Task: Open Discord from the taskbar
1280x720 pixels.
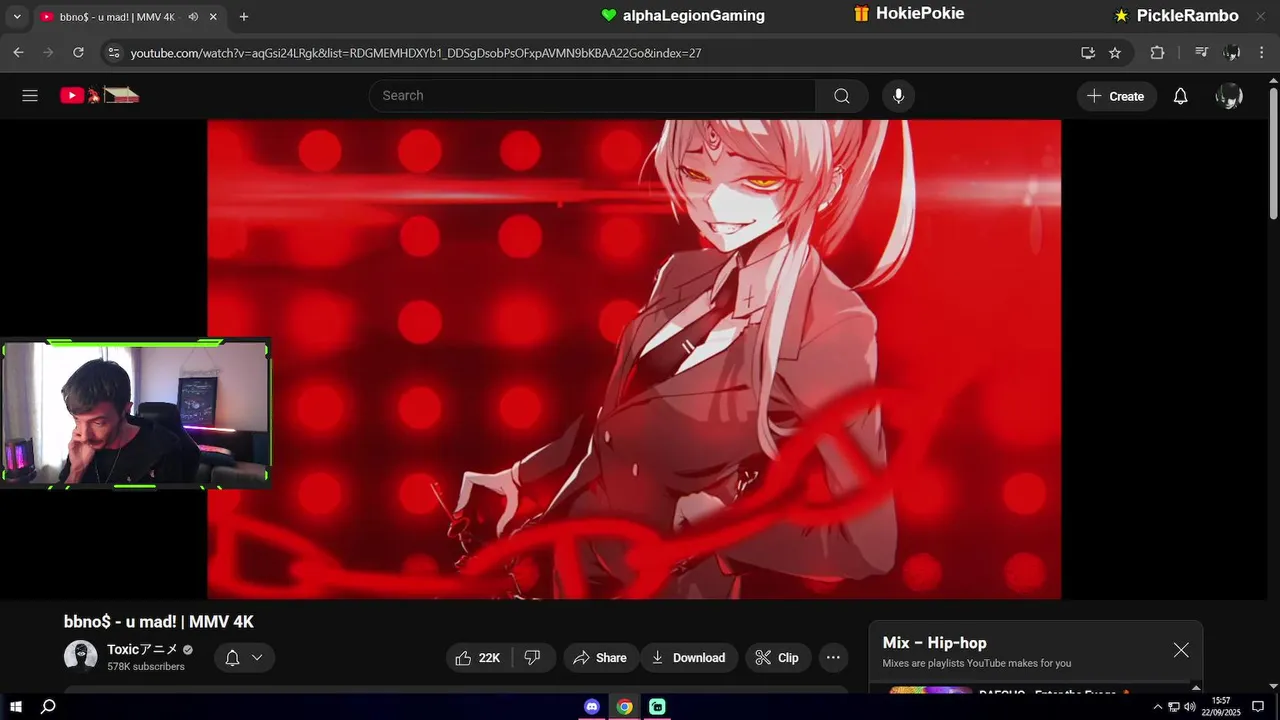Action: pos(592,706)
